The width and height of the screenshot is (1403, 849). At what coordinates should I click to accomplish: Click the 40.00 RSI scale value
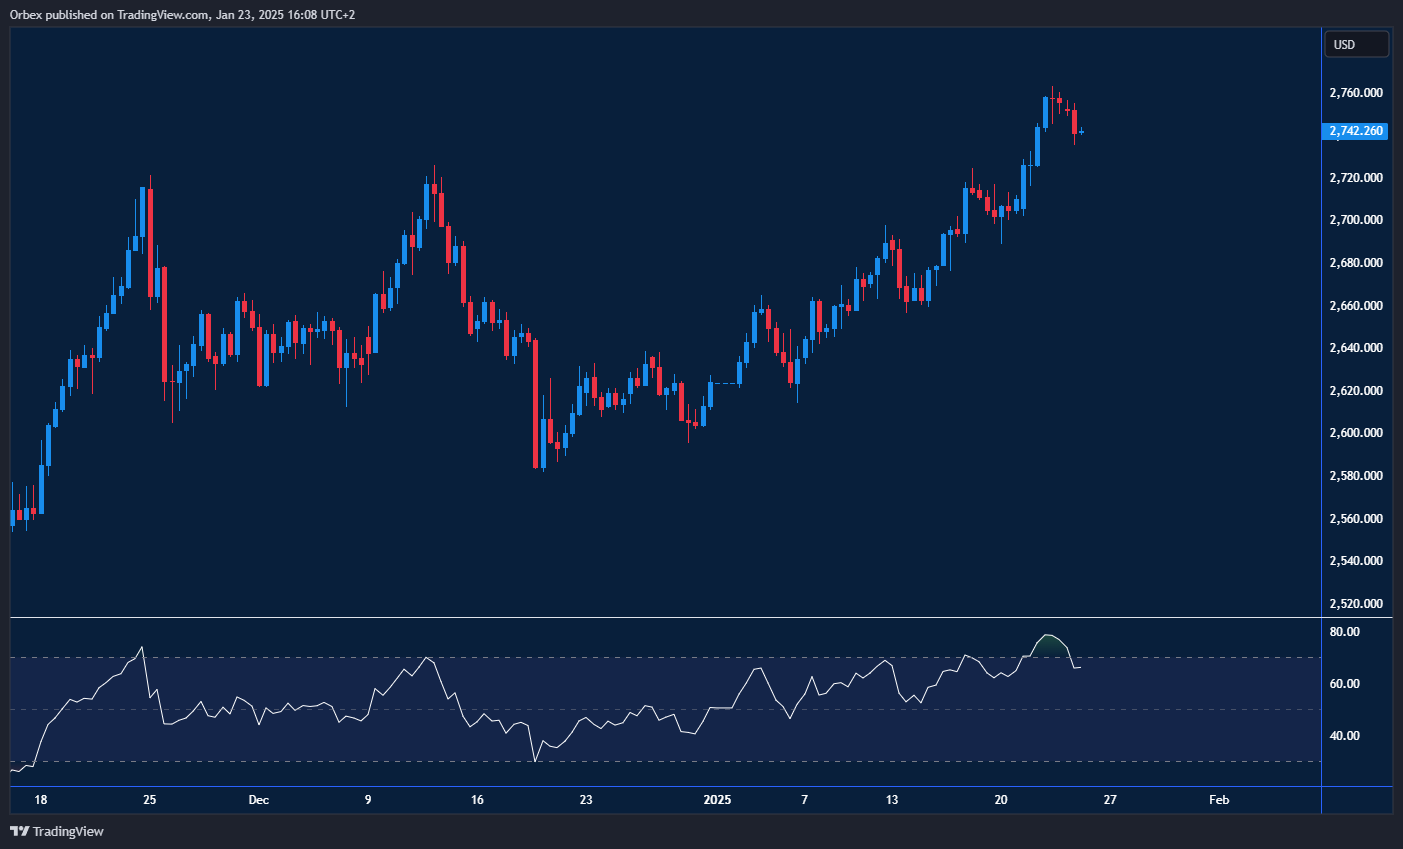pos(1343,735)
